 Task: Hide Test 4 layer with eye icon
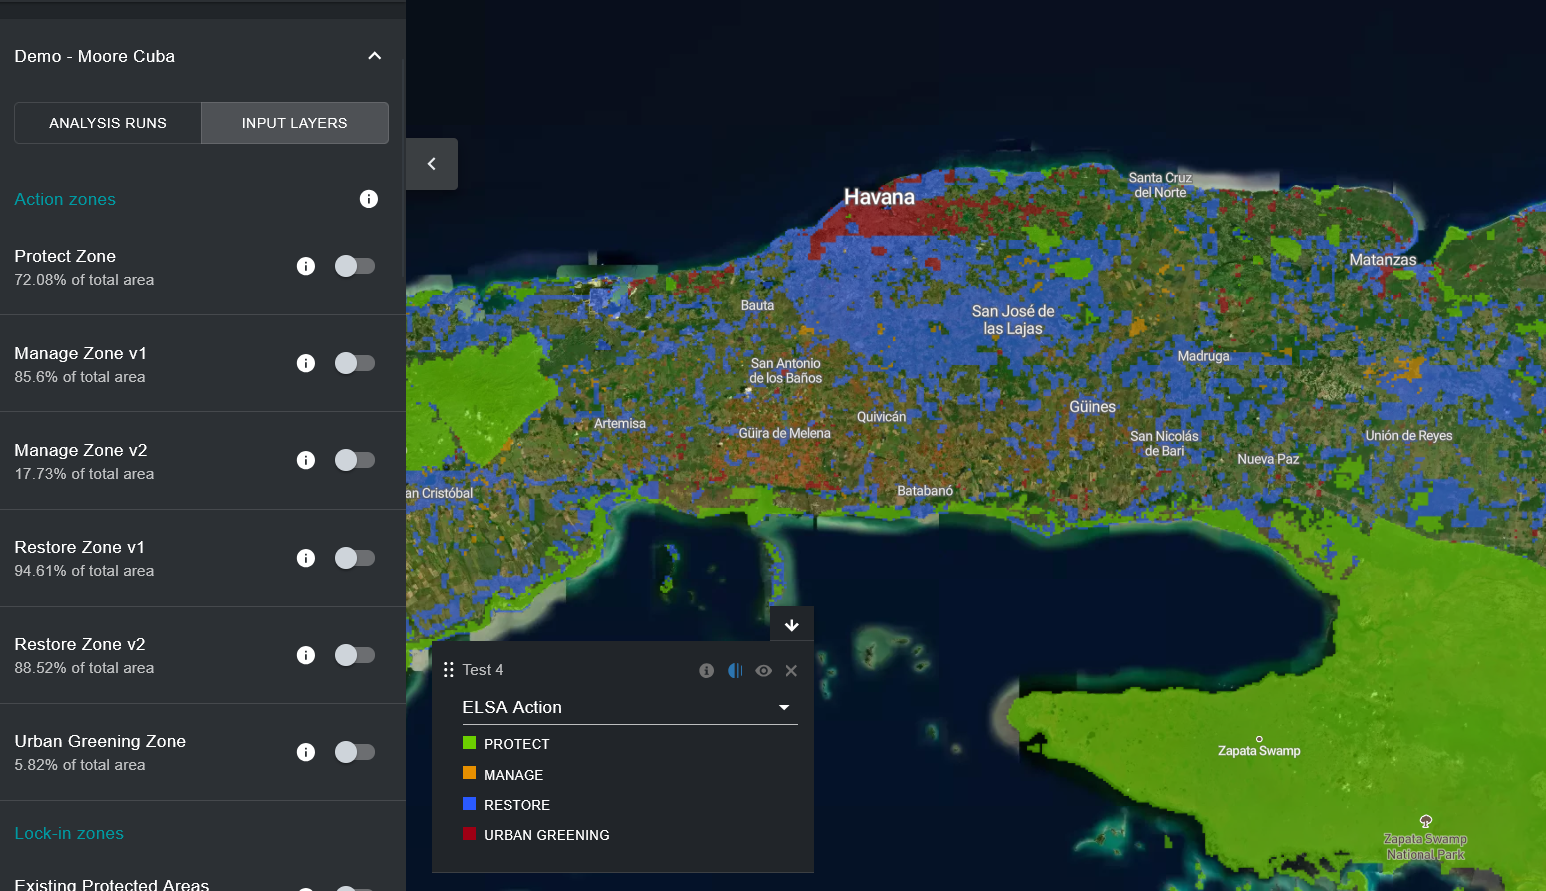[763, 671]
